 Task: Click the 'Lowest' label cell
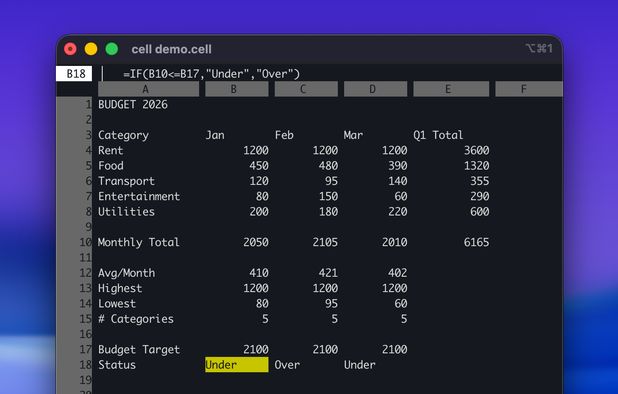[x=117, y=304]
